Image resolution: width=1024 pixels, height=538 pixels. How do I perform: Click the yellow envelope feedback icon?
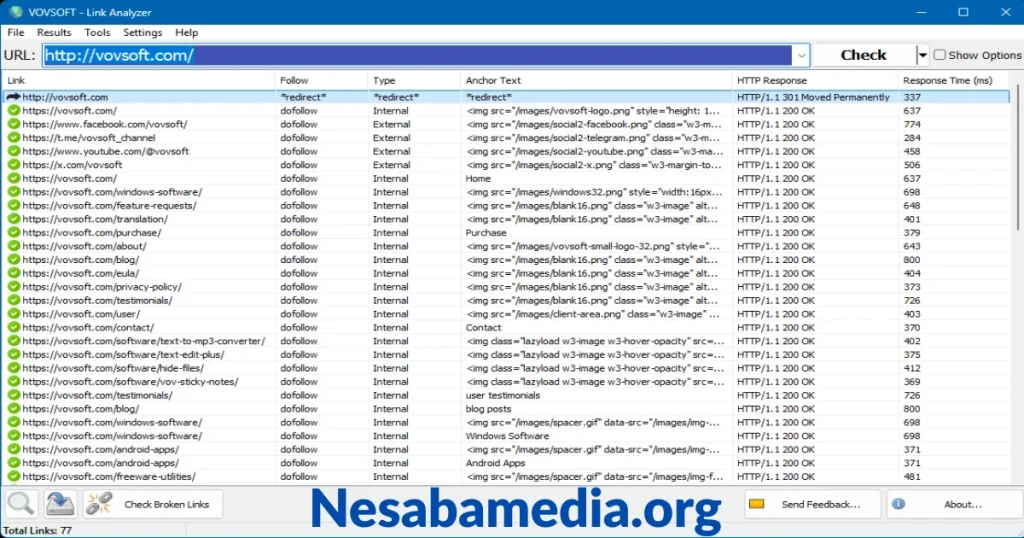(x=756, y=504)
